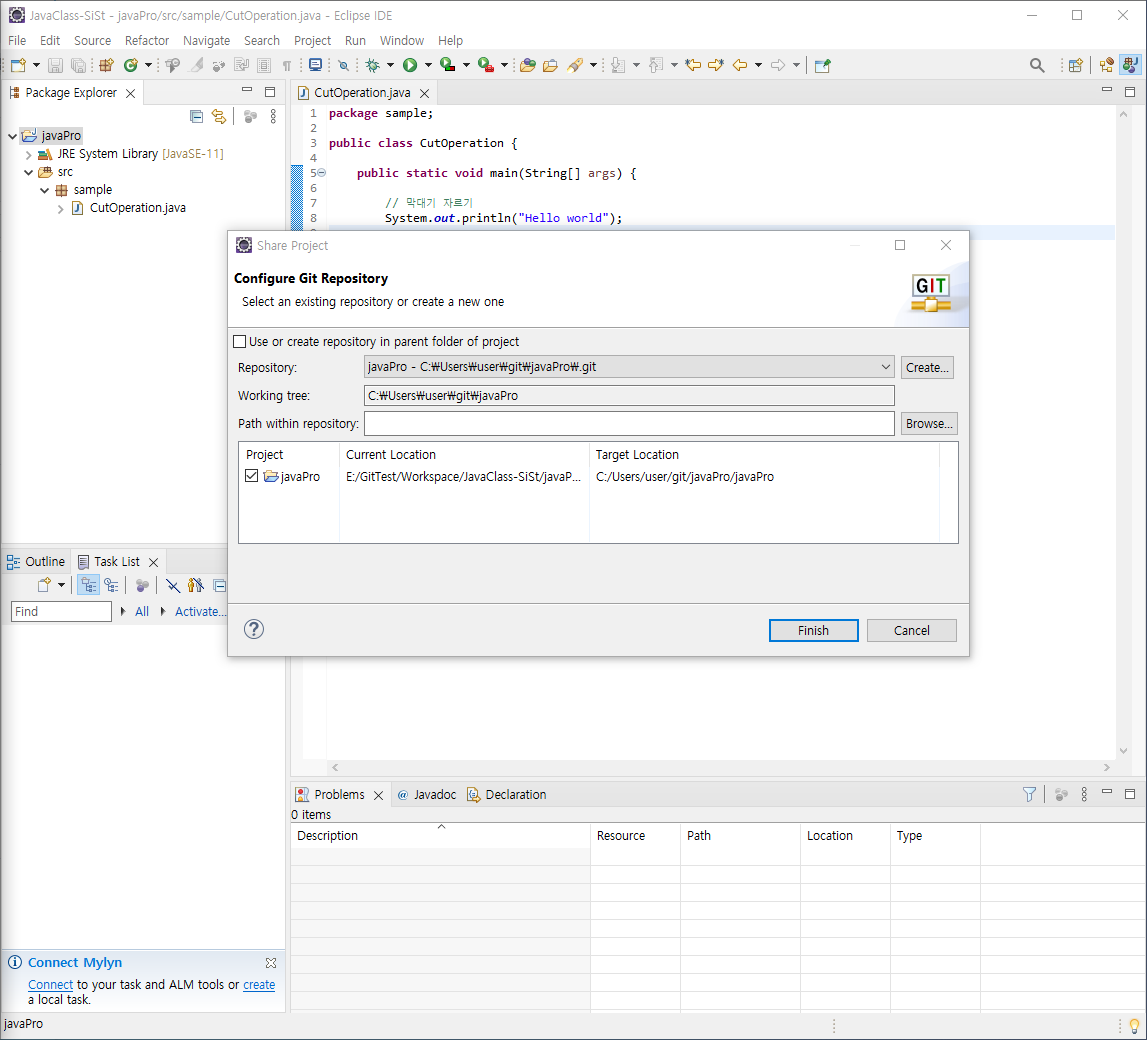
Task: Click the Coverage launch icon
Action: pos(448,65)
